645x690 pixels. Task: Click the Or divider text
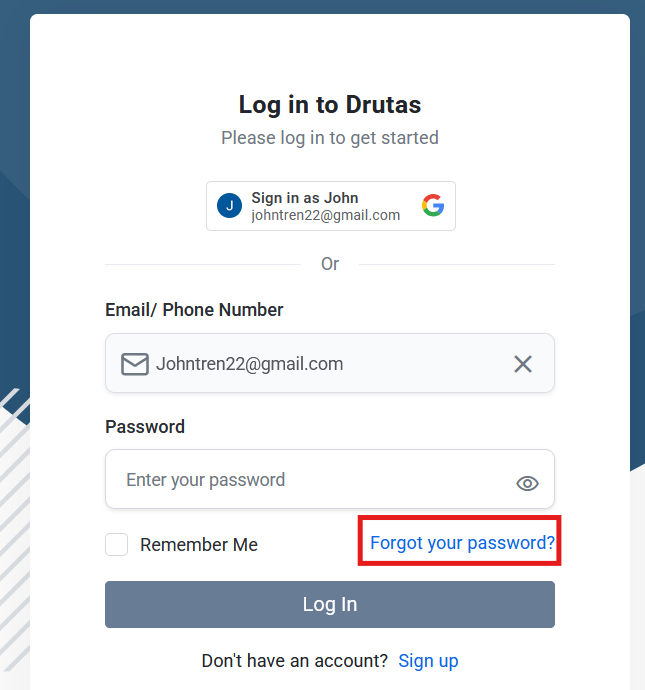tap(330, 264)
